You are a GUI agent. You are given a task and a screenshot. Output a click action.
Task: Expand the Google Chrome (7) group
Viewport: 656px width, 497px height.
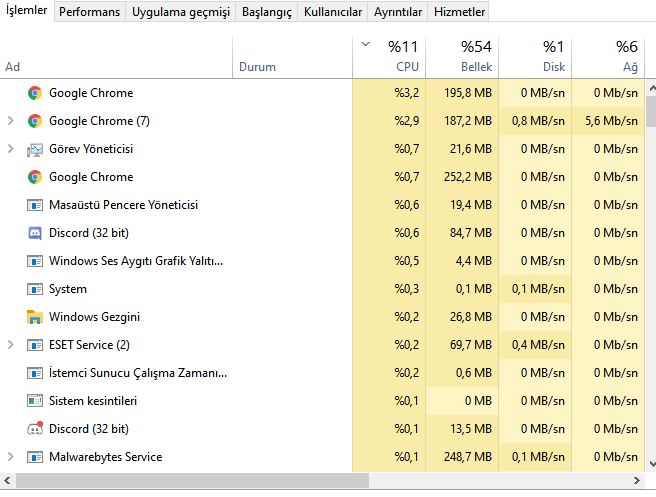point(11,121)
